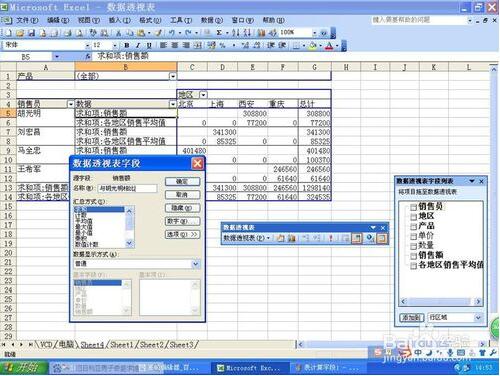Toggle the Show Field List icon on PivotTable toolbar
The width and height of the screenshot is (500, 376).
point(382,238)
